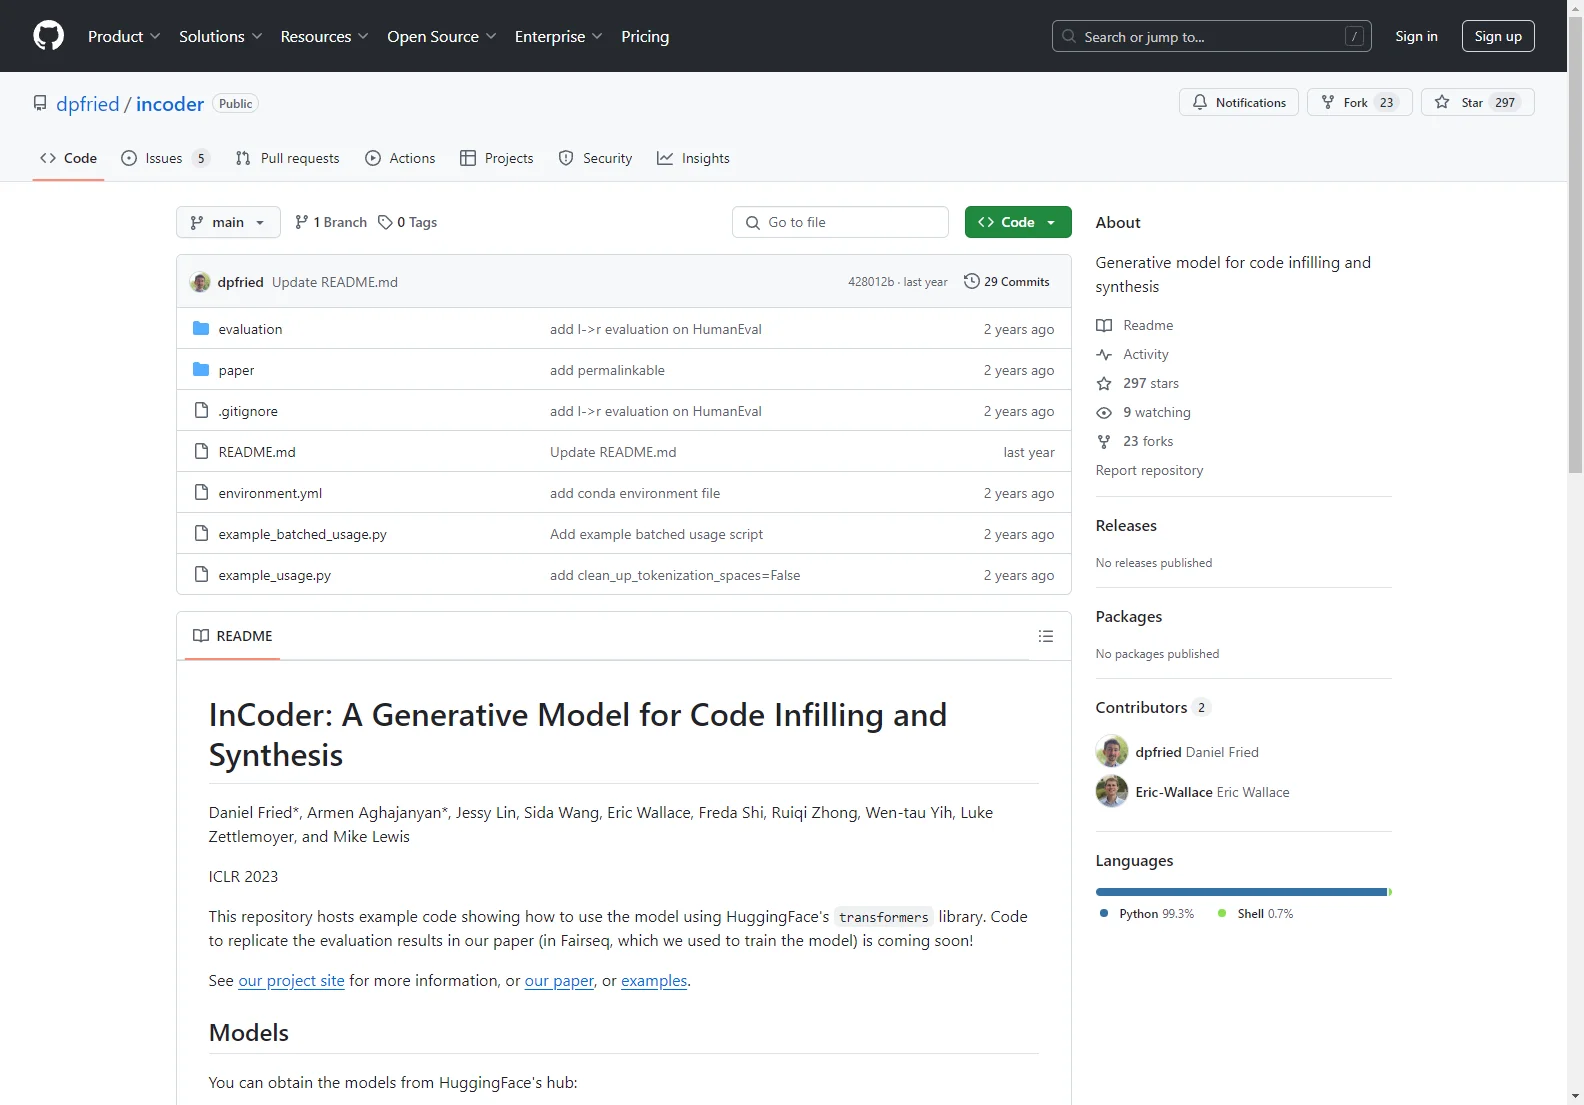Open the 'Update README.md' commit in README.md row

click(x=613, y=452)
